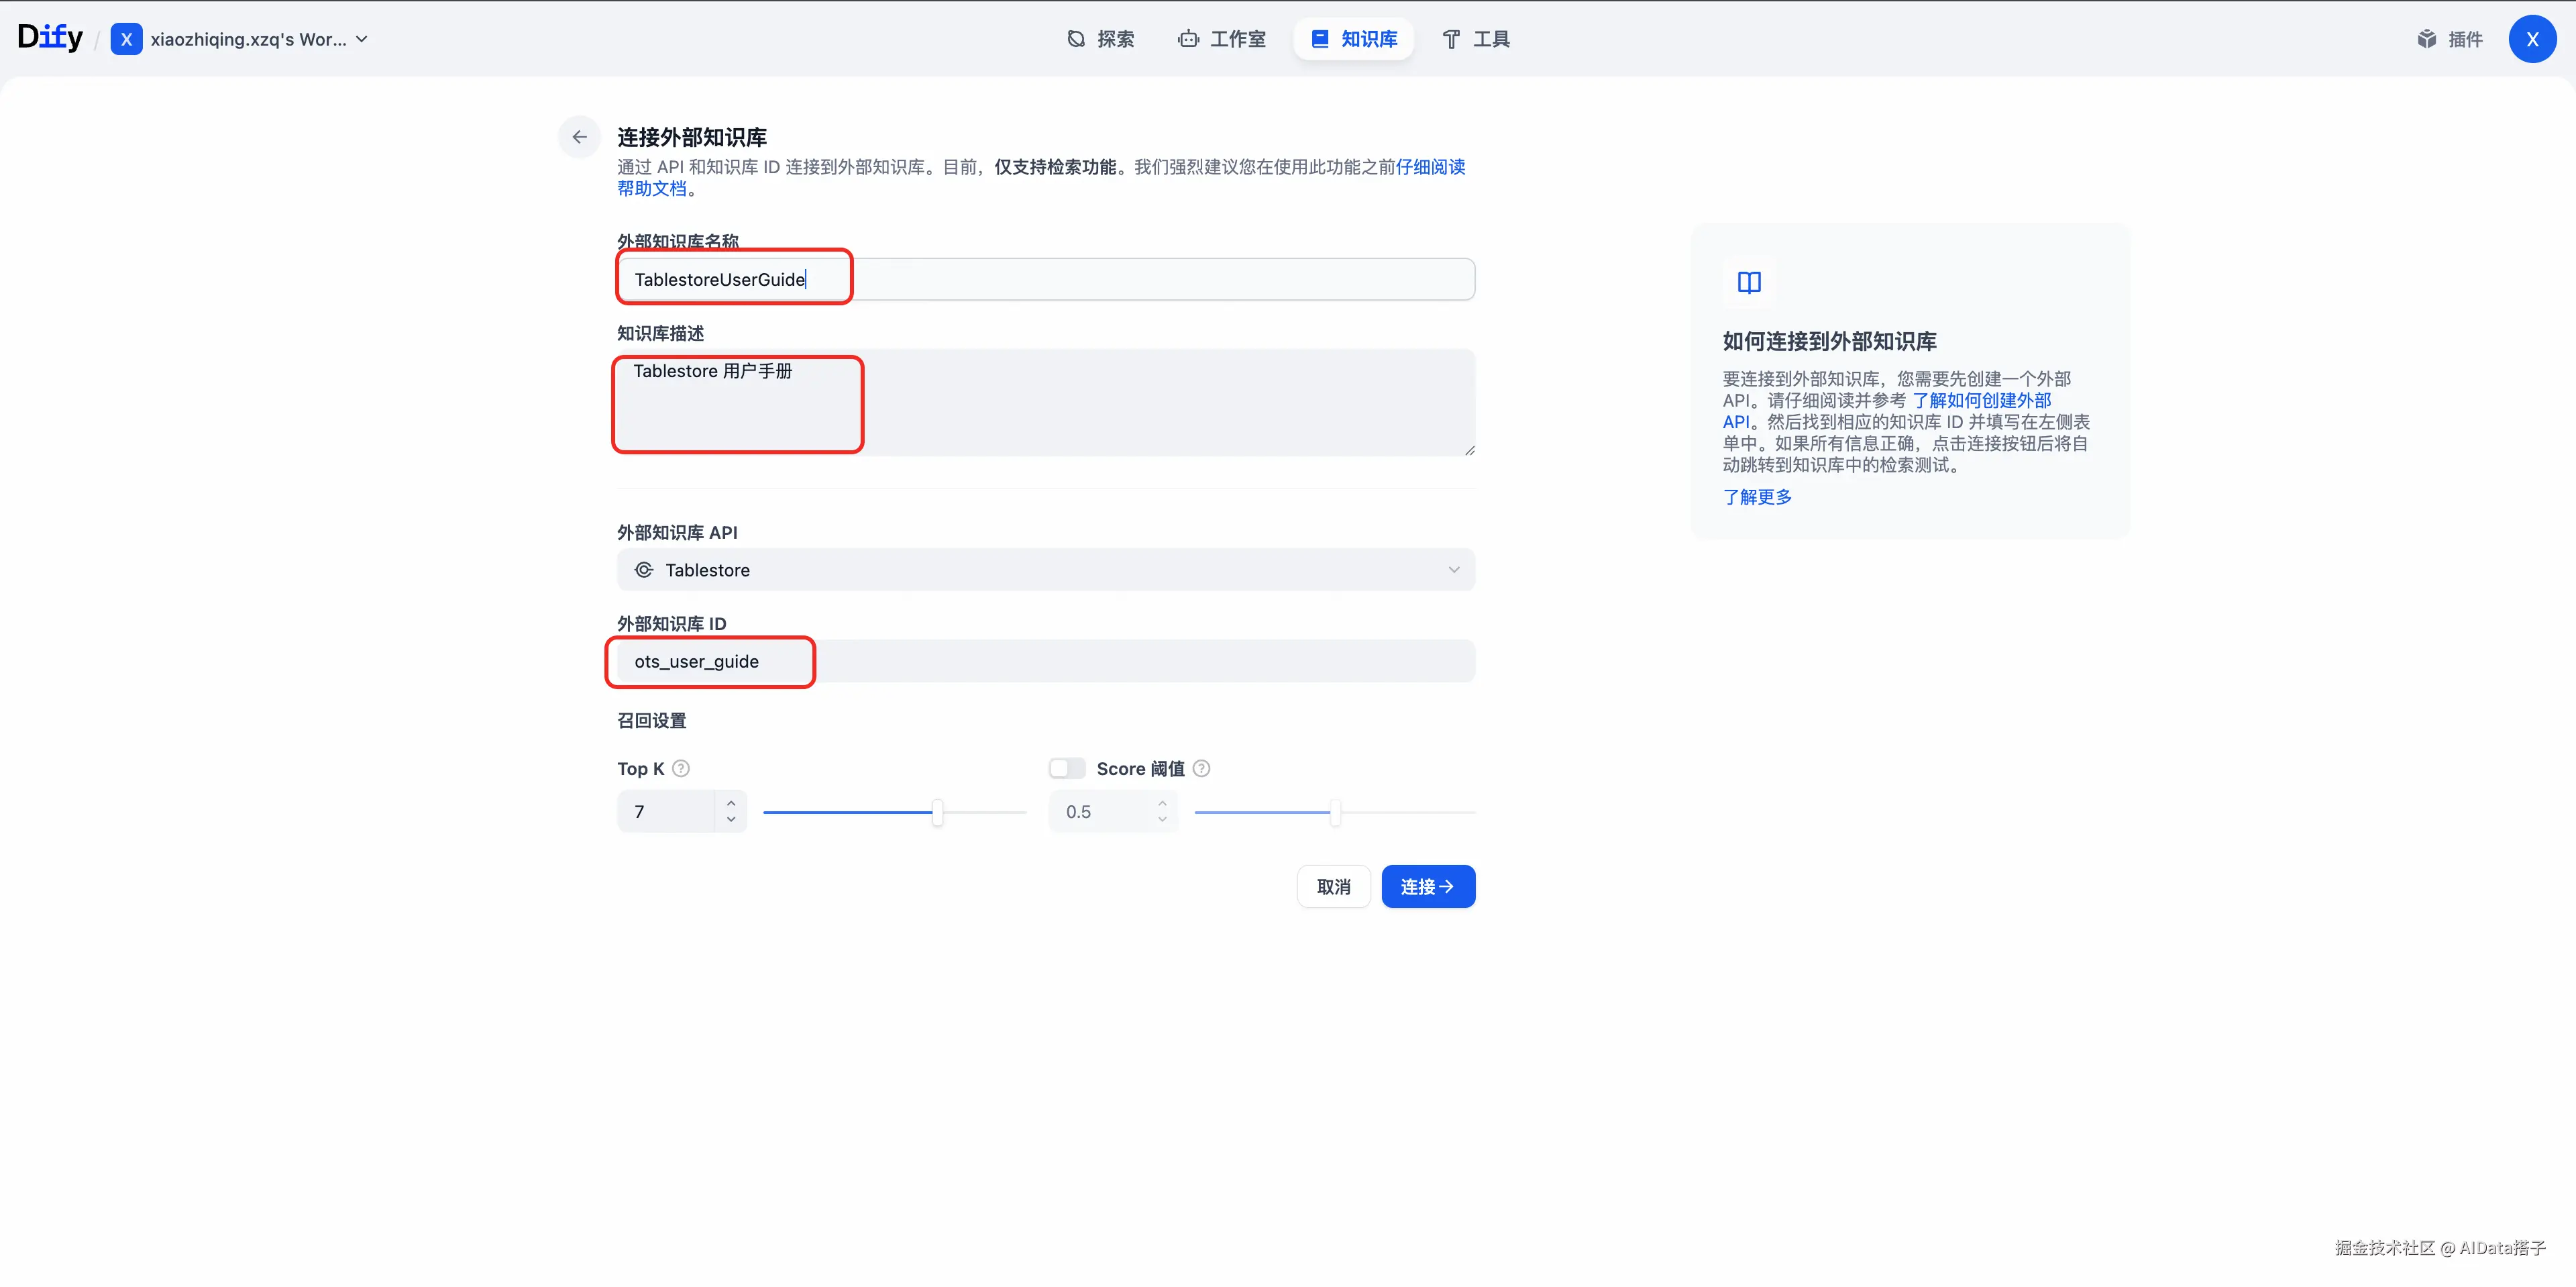Focus the 外部知识库名称 input field
Screen dimensions: 2576x1287
point(1046,279)
